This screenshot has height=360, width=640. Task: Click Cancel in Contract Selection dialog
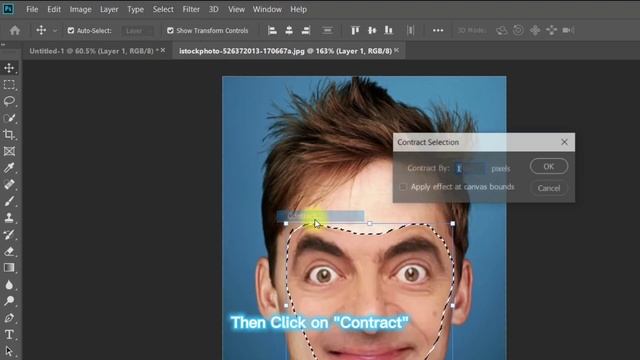pos(549,188)
